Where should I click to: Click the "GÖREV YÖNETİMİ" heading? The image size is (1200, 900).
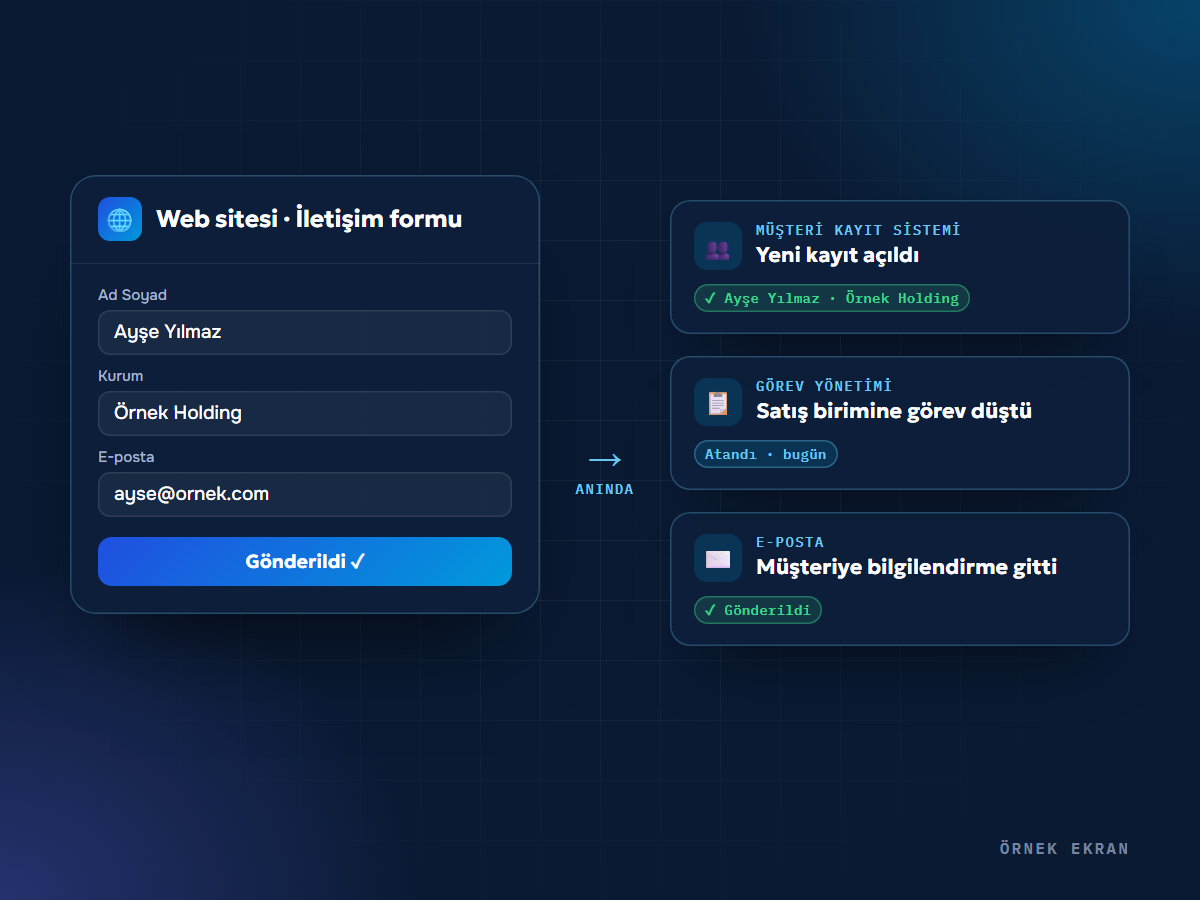tap(824, 386)
